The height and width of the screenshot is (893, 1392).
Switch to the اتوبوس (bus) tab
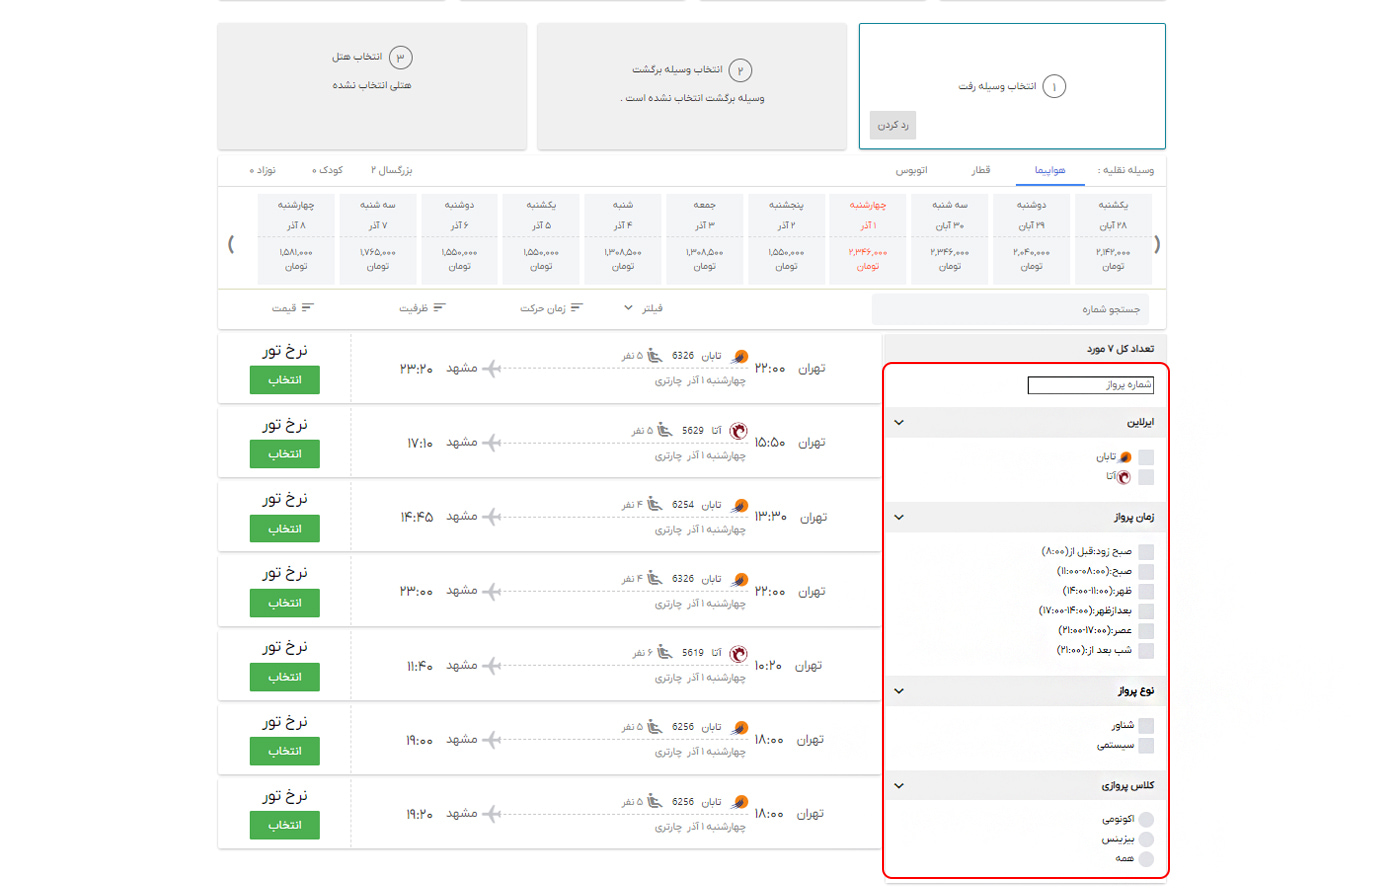[911, 171]
